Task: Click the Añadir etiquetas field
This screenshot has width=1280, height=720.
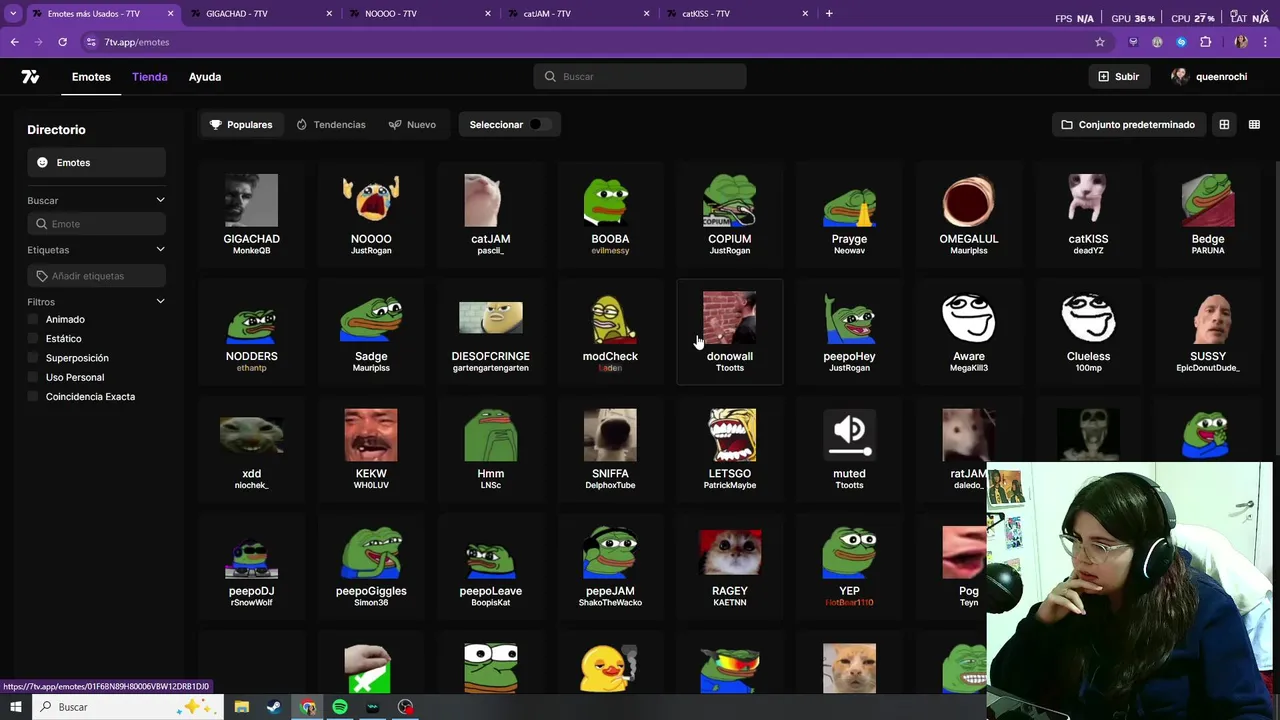Action: 96,276
